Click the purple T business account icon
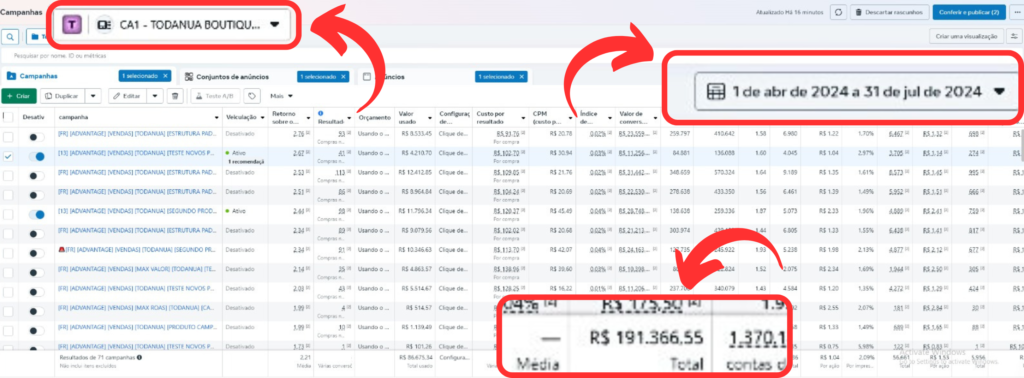 71,25
